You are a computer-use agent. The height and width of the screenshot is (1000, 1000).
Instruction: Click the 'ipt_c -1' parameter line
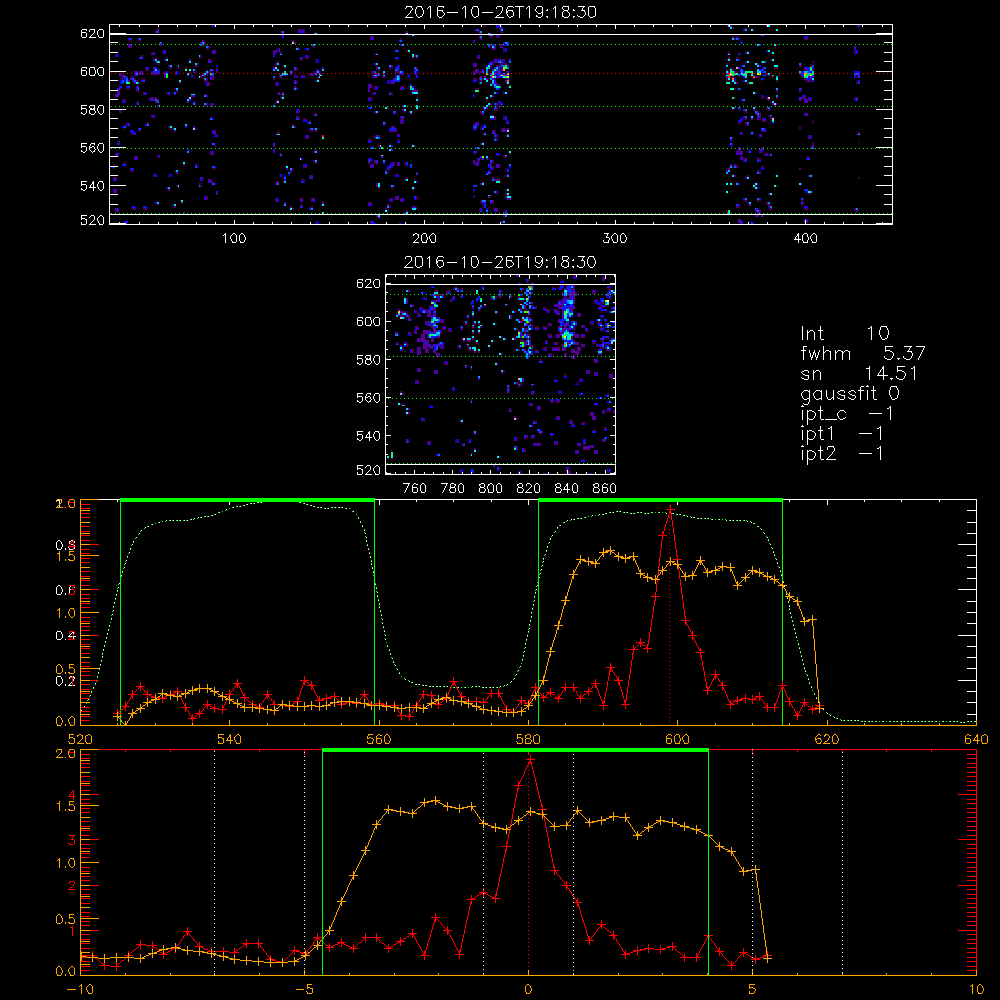click(847, 414)
